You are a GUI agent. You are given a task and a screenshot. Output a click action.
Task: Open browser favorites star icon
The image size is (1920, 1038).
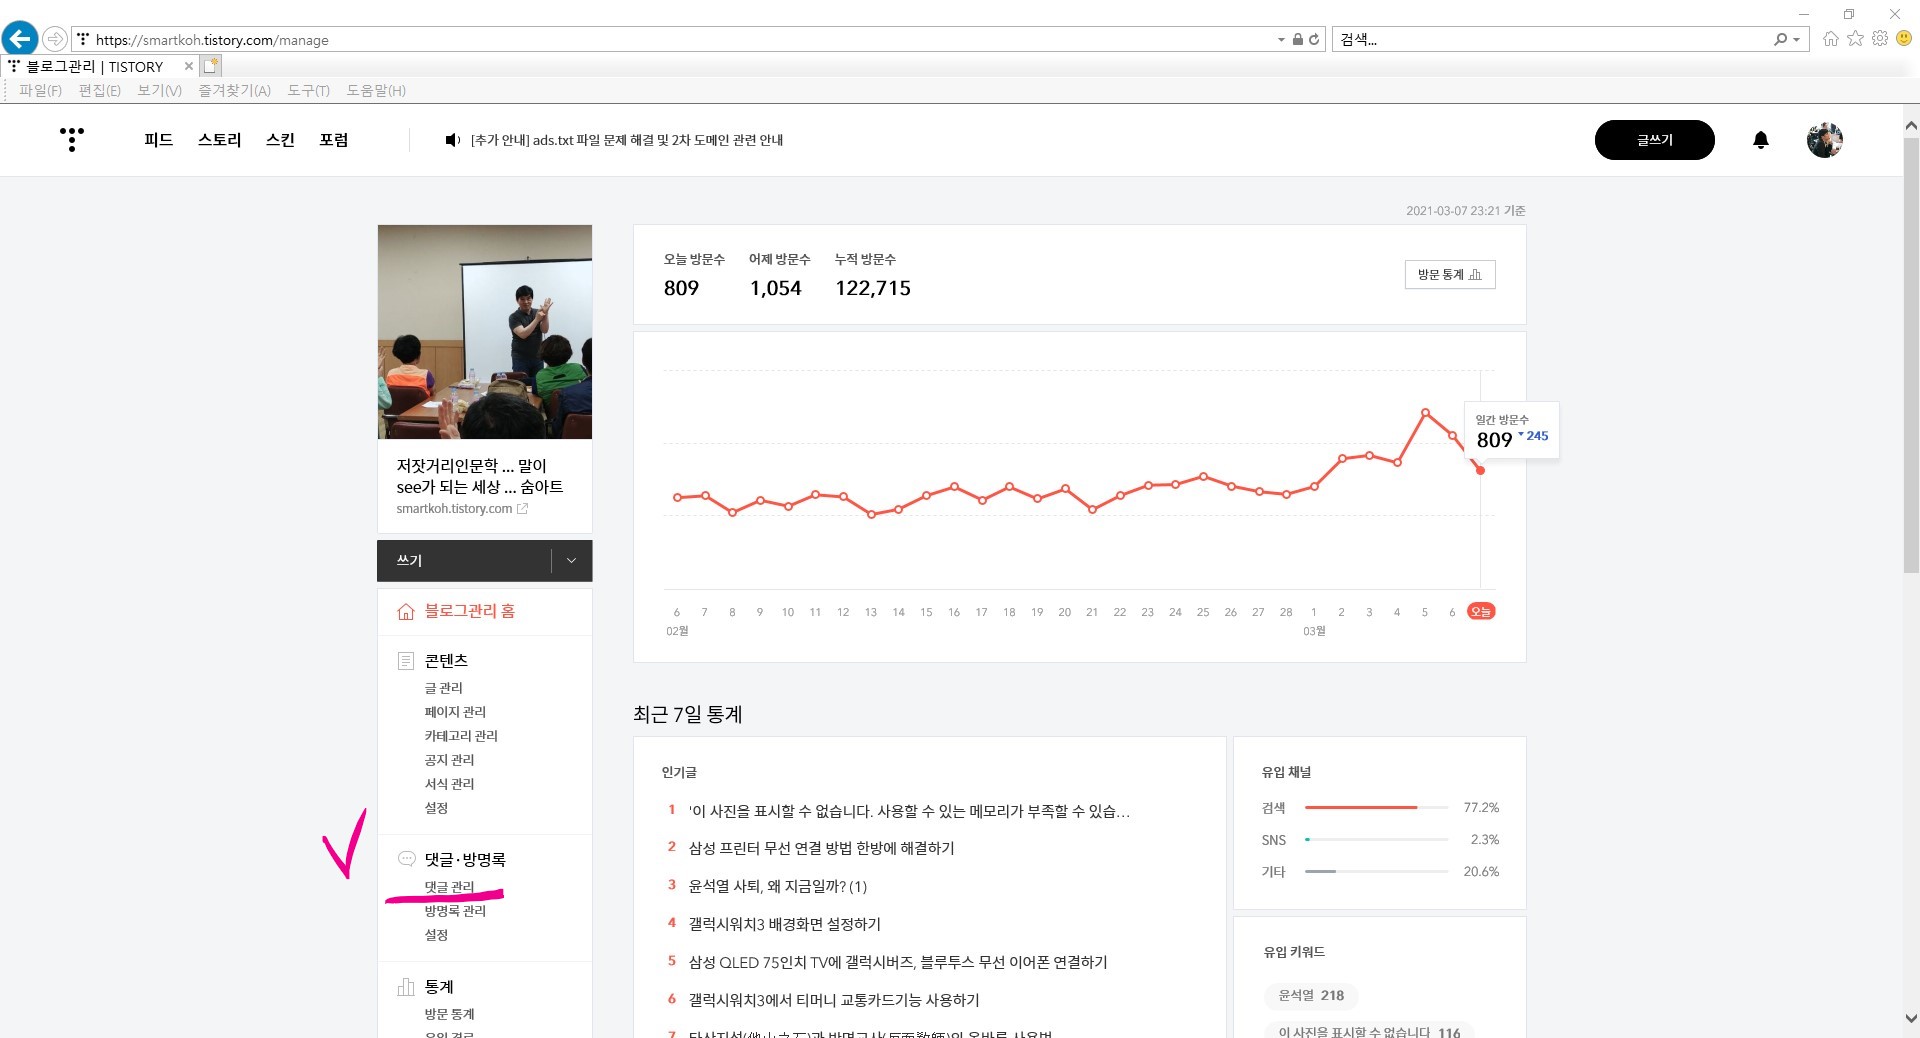pyautogui.click(x=1855, y=39)
